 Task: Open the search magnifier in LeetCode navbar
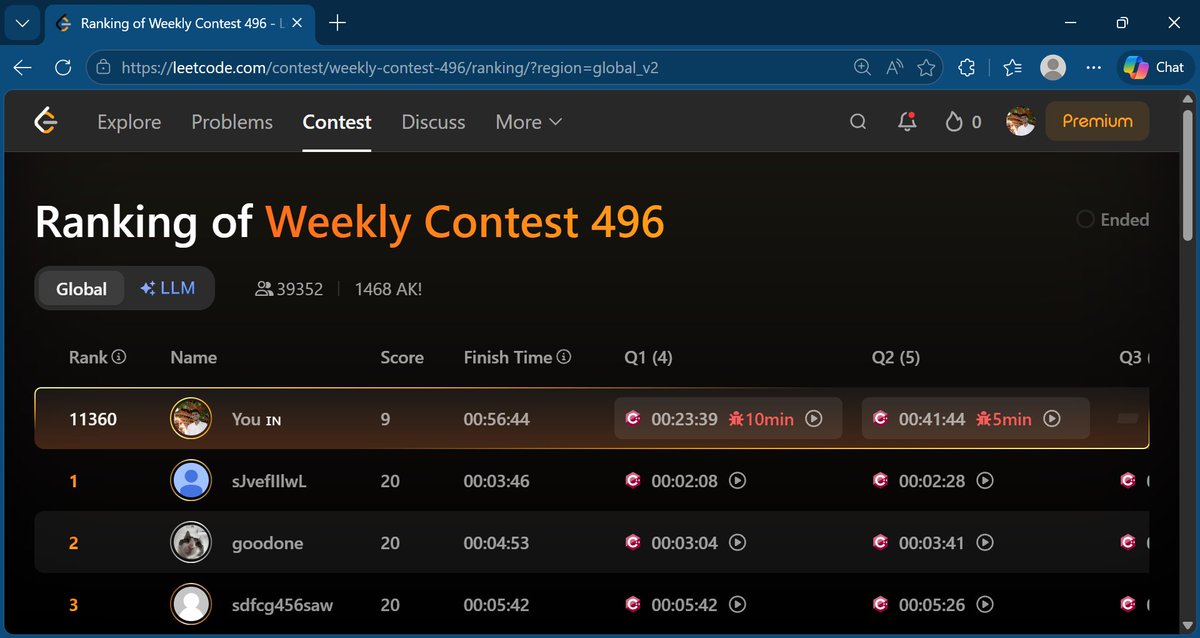click(858, 122)
